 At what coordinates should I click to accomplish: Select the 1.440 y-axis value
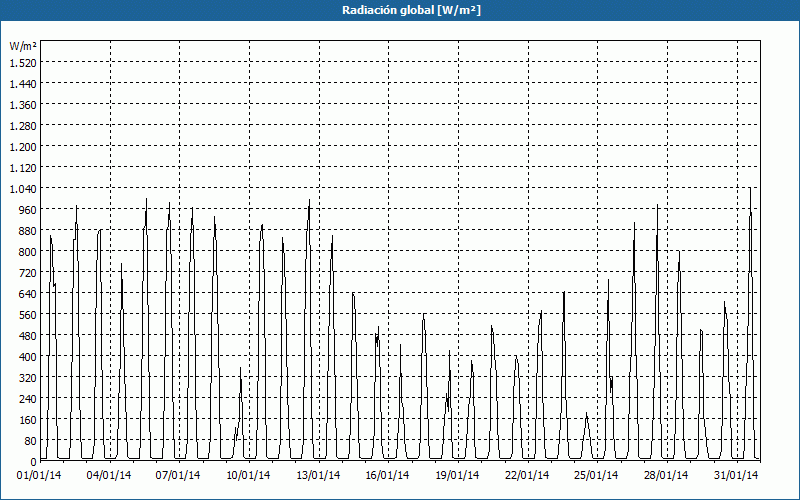click(x=23, y=84)
